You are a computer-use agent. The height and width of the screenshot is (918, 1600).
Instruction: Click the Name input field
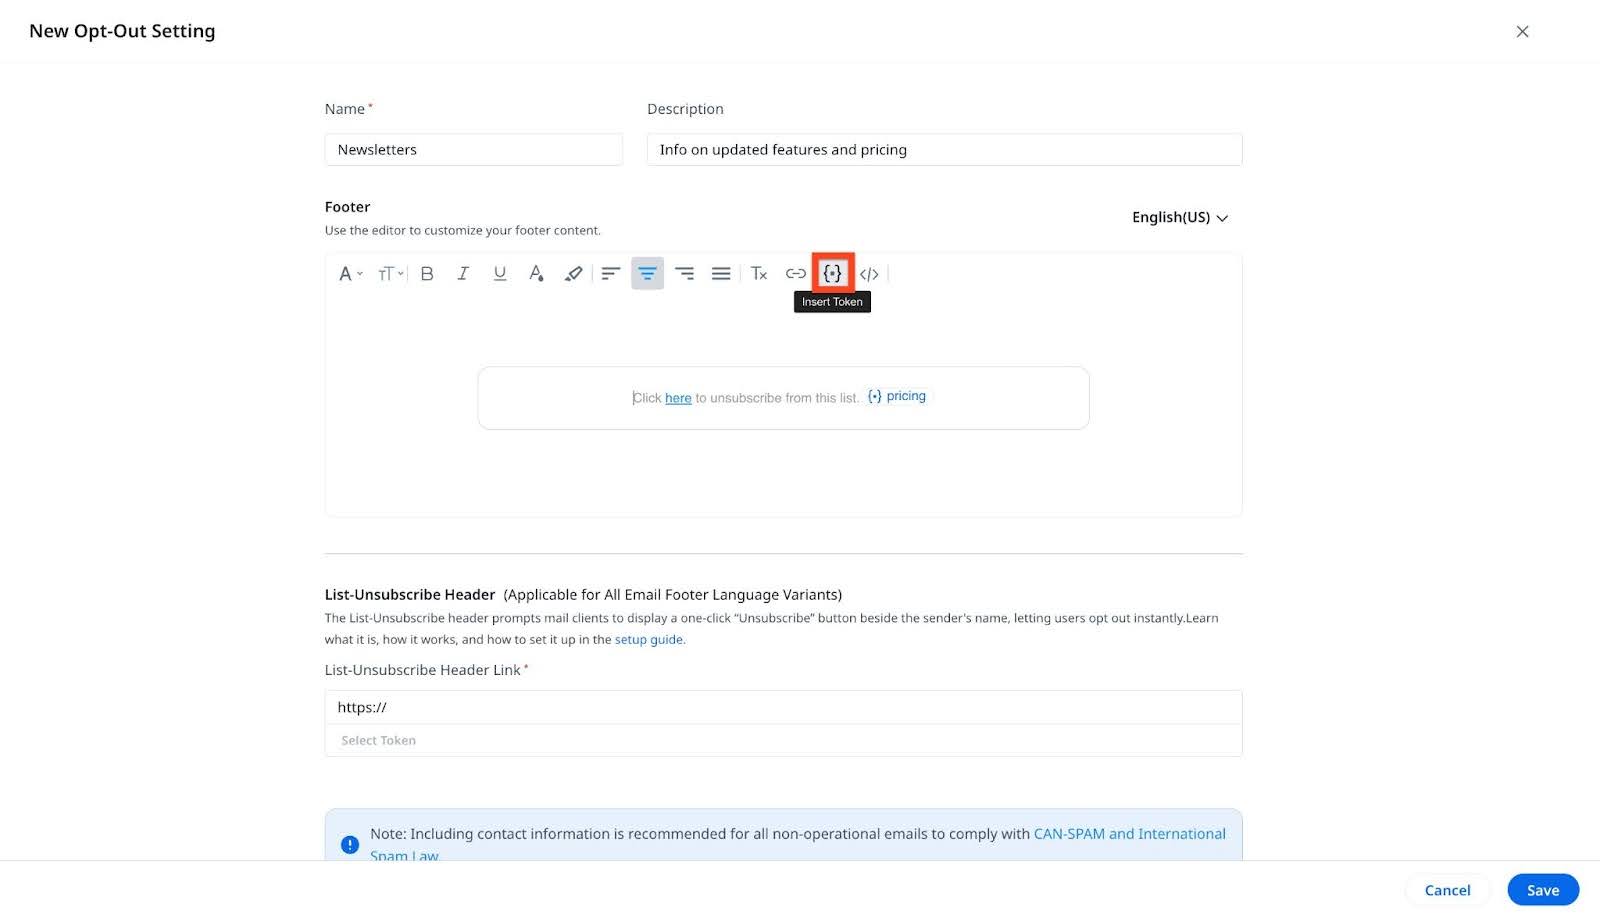pos(473,150)
